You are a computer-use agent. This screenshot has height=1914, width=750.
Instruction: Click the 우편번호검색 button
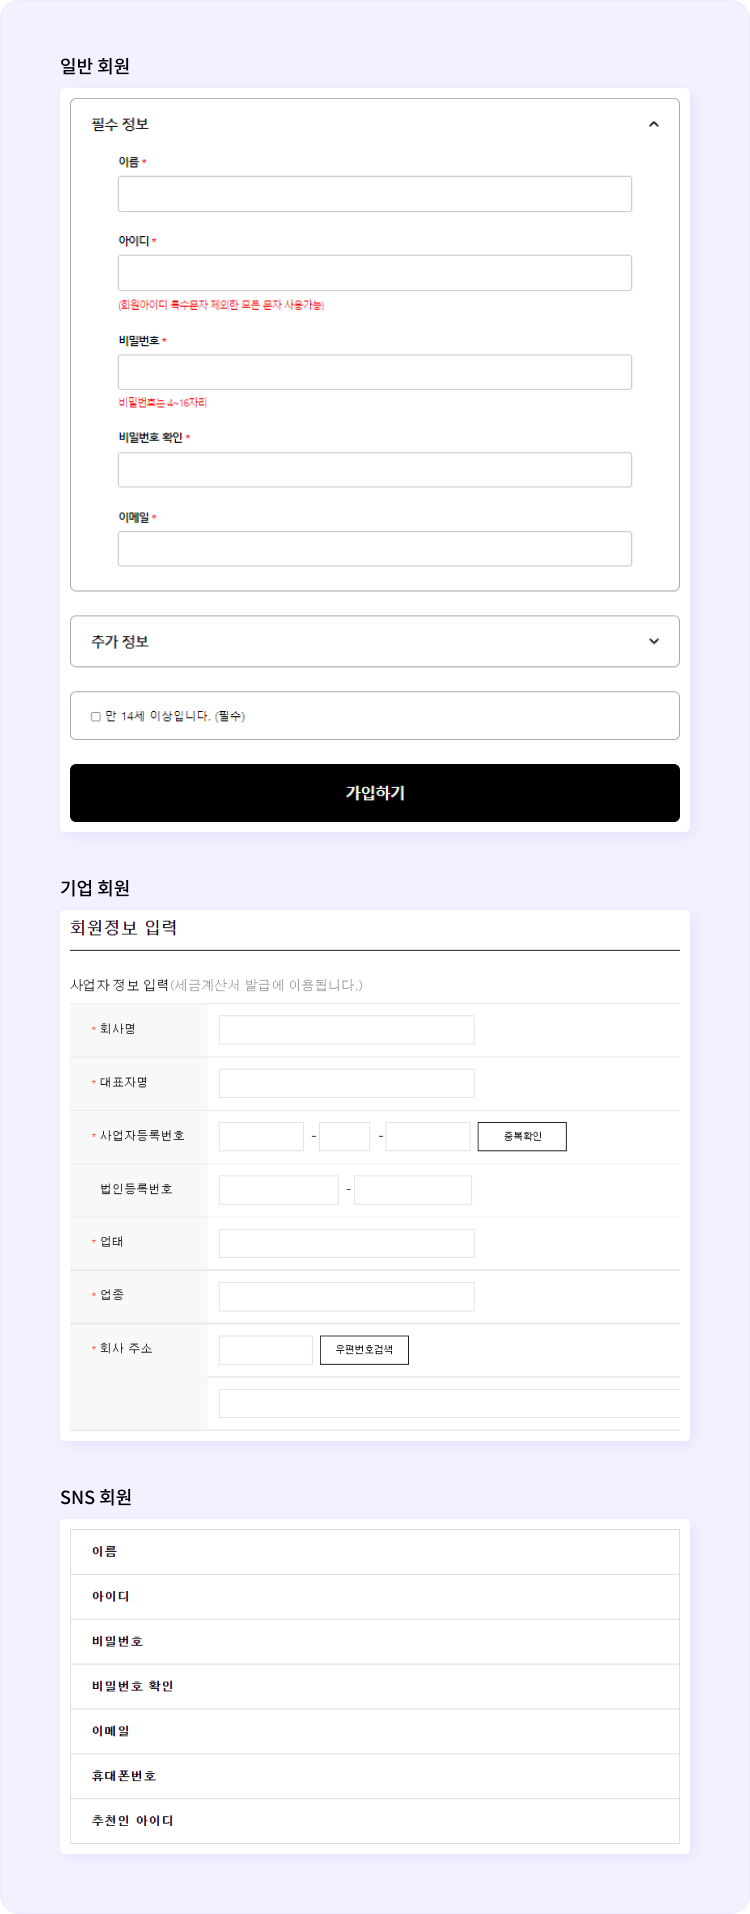[364, 1350]
